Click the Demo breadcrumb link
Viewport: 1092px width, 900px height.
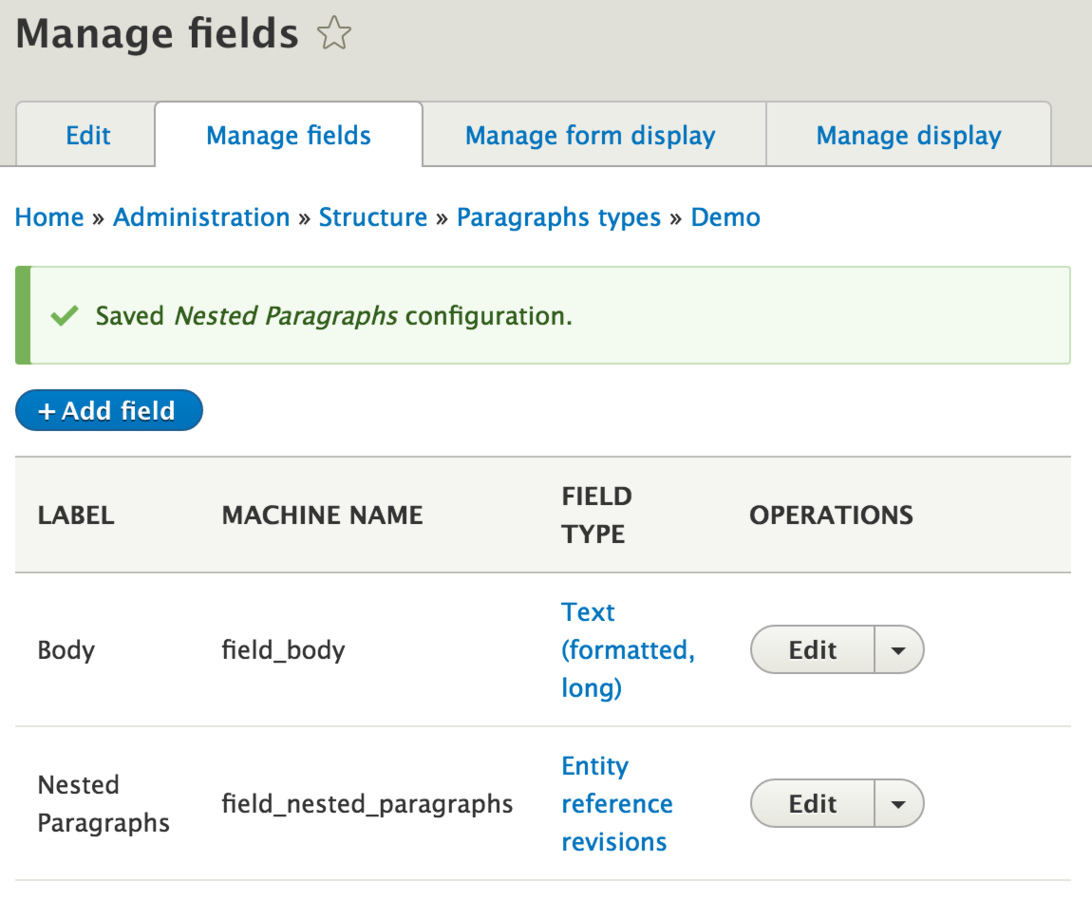[725, 218]
